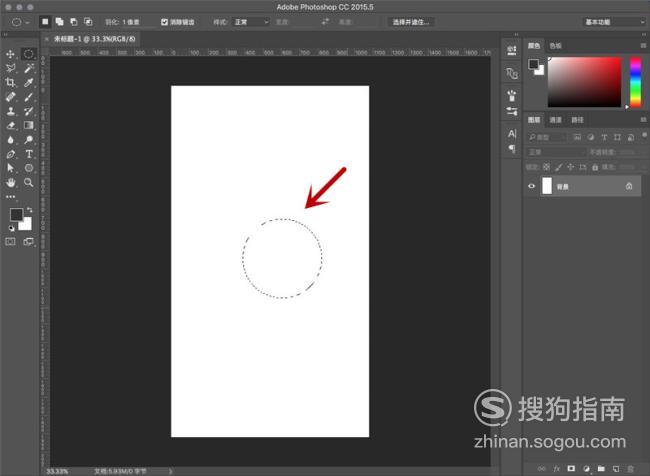Create a new layer group folder icon
This screenshot has height=476, width=650.
[601, 469]
